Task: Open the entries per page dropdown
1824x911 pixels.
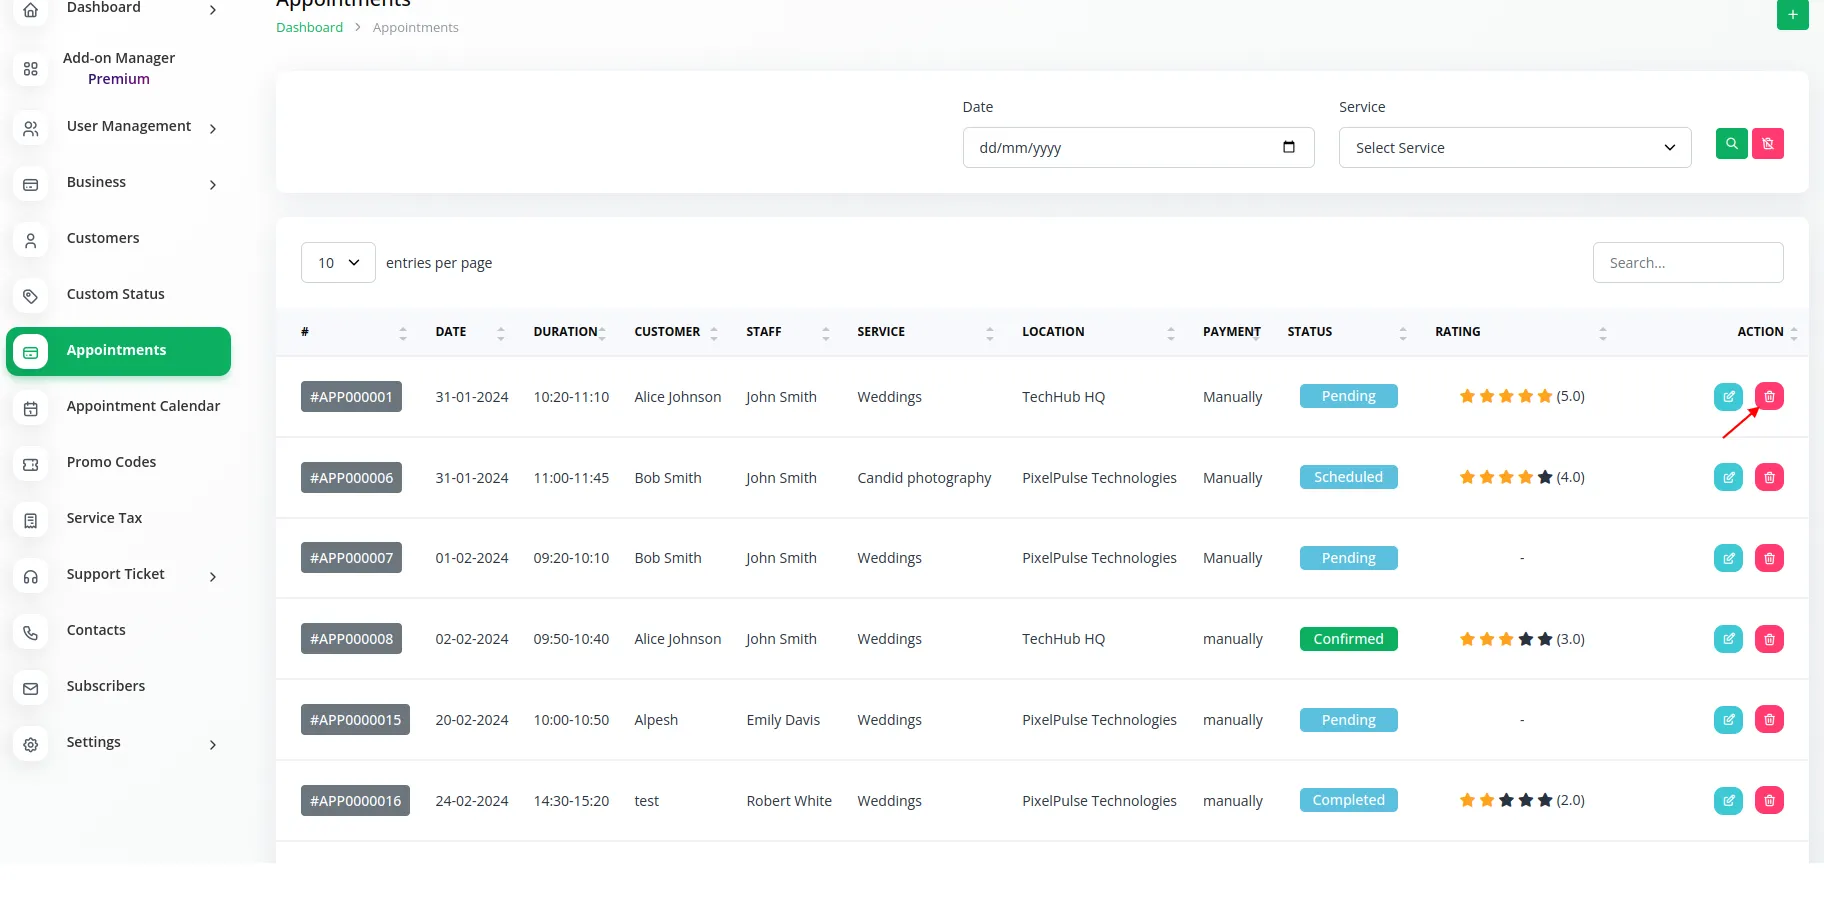Action: coord(338,263)
